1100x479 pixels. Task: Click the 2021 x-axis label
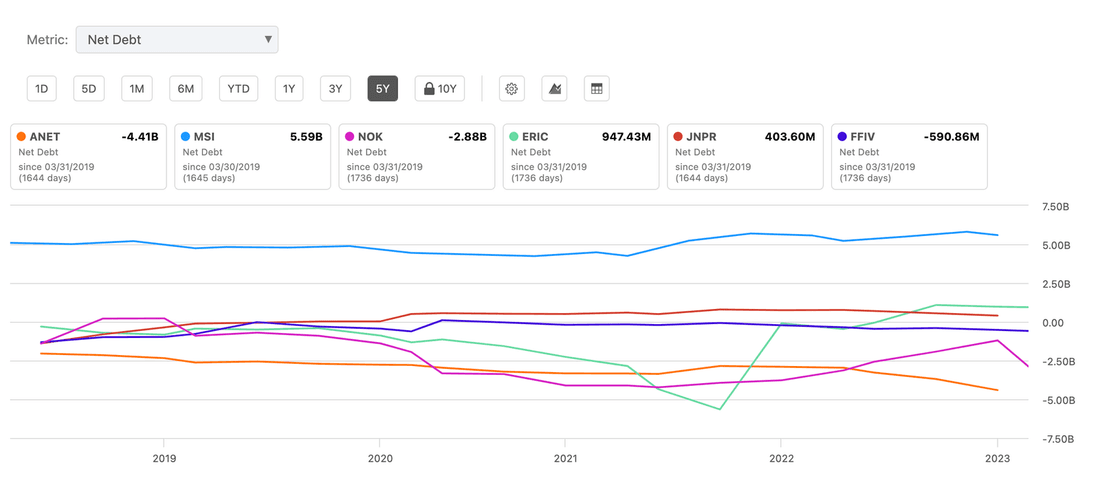[565, 459]
